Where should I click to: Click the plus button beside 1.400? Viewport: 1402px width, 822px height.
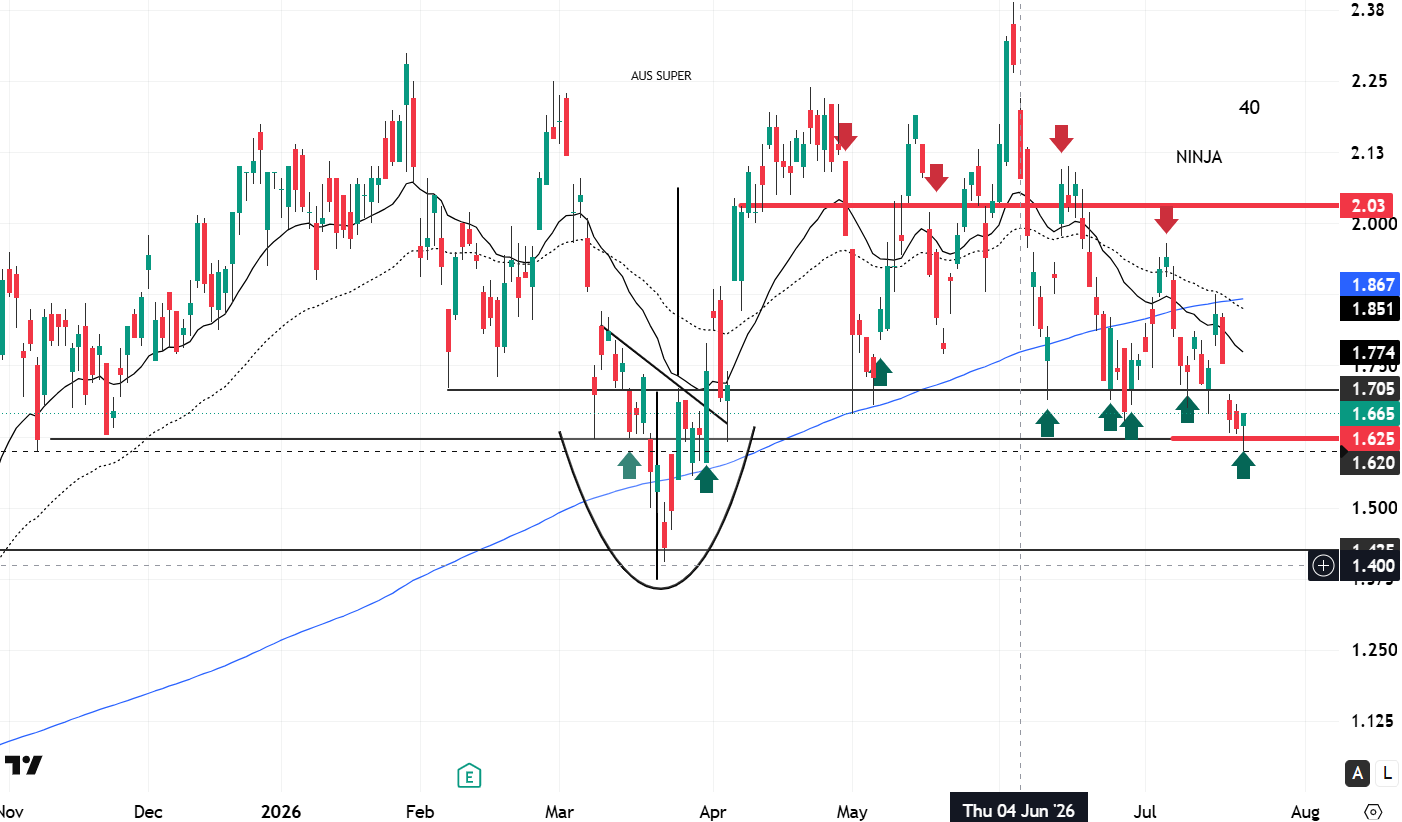point(1323,566)
